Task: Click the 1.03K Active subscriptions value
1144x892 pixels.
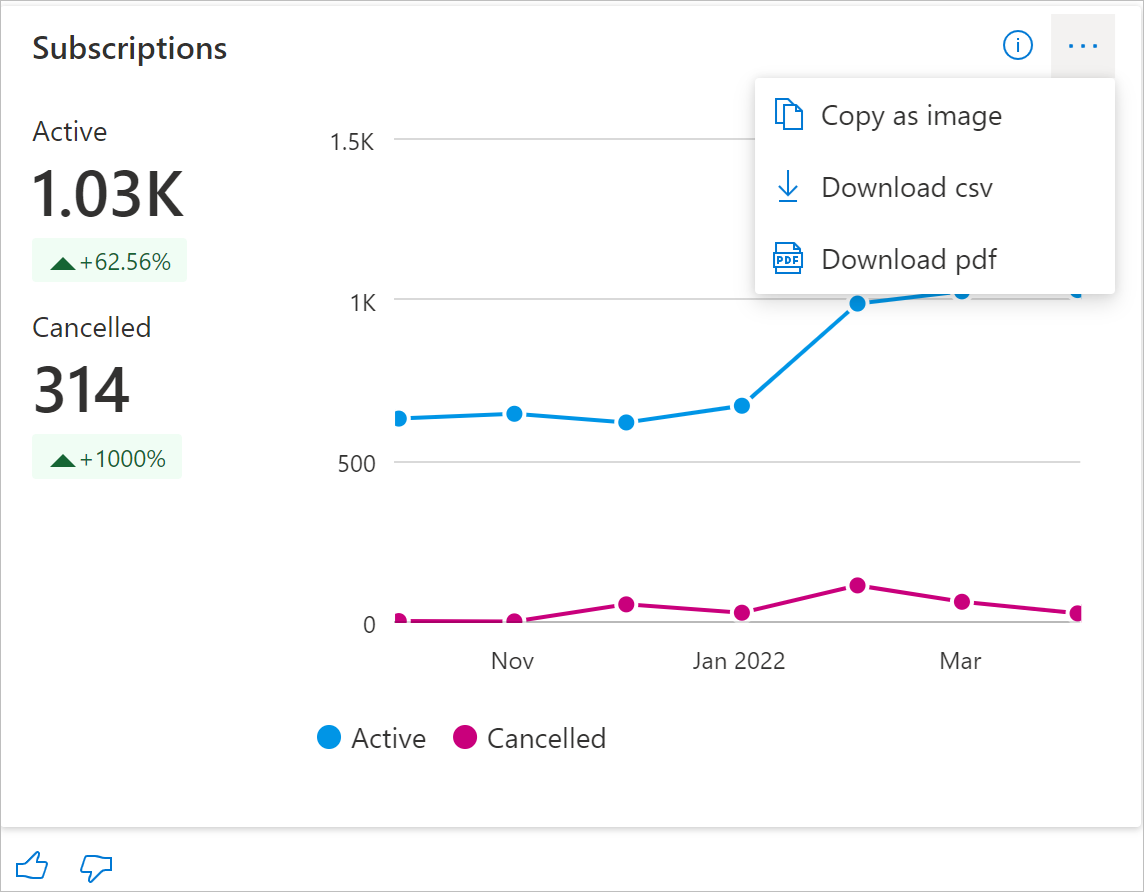Action: point(108,193)
